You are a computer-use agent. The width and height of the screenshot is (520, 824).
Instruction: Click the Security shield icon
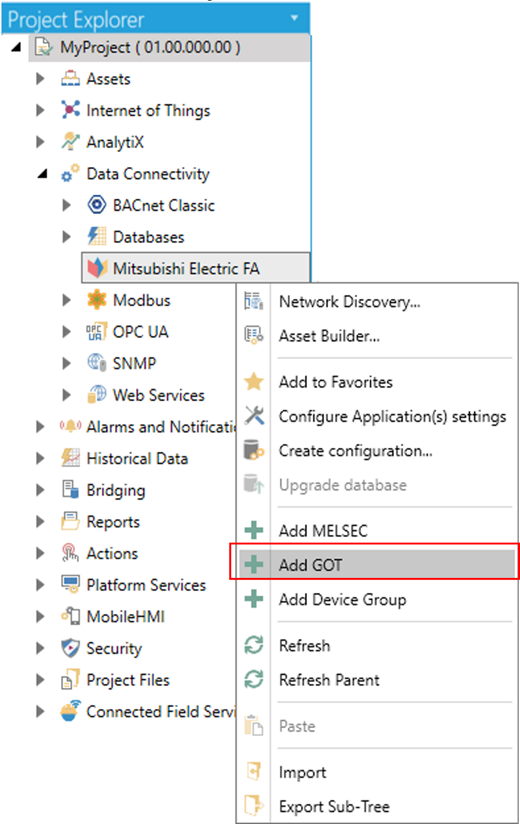tap(70, 648)
